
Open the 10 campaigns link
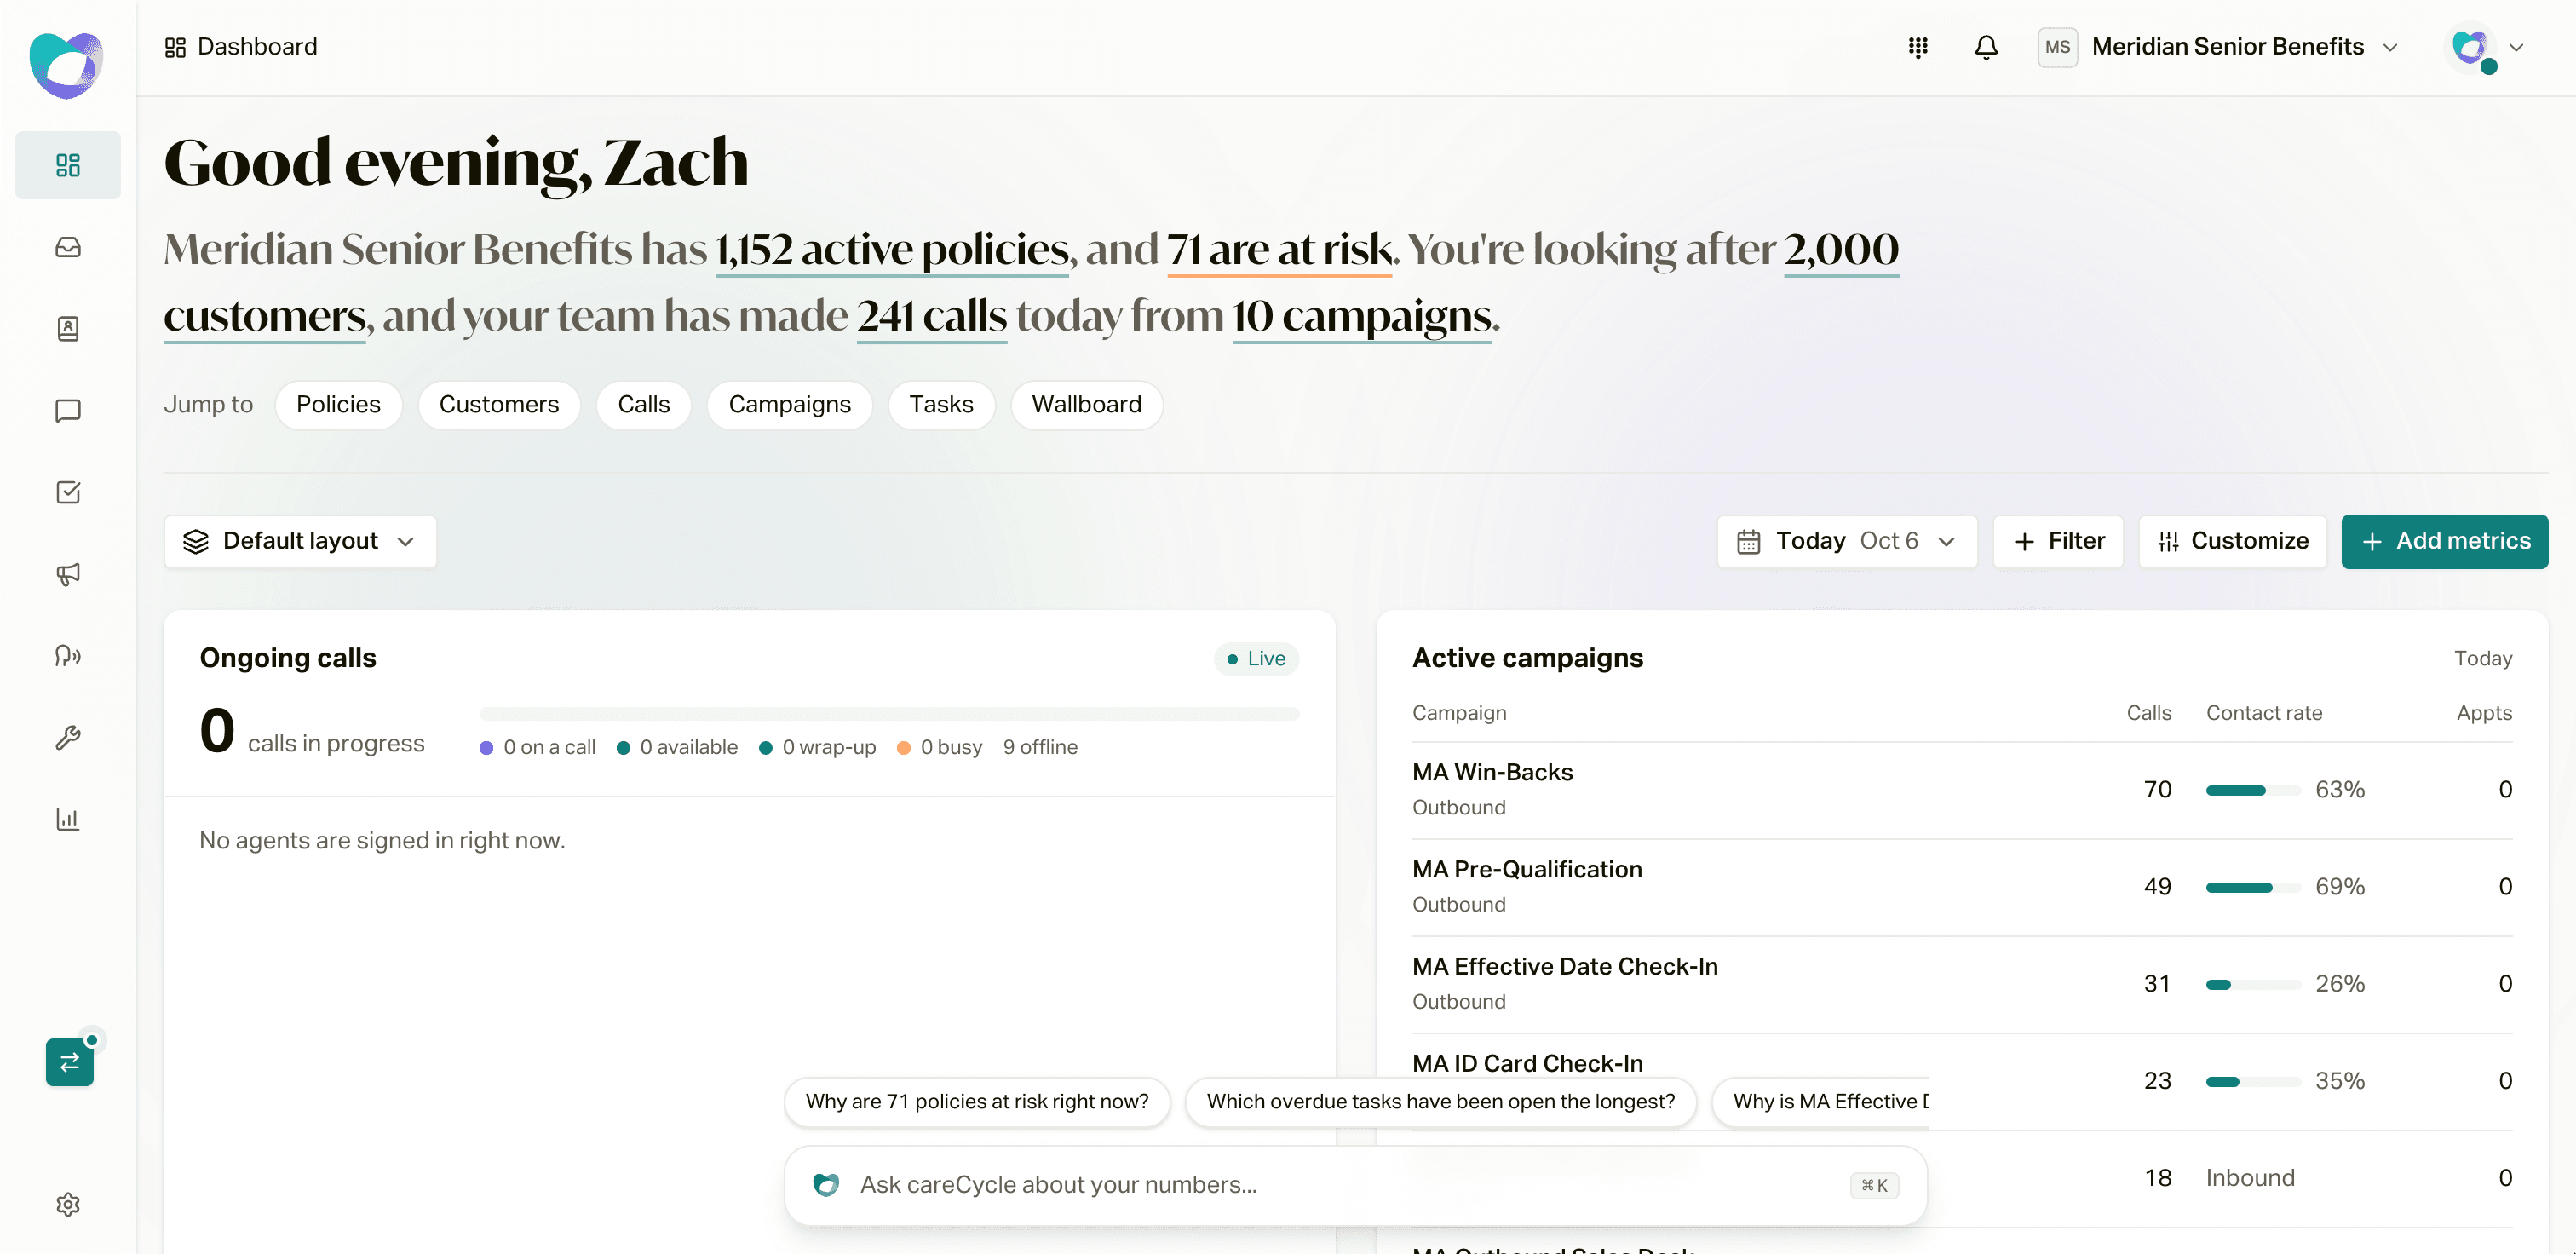[1362, 316]
